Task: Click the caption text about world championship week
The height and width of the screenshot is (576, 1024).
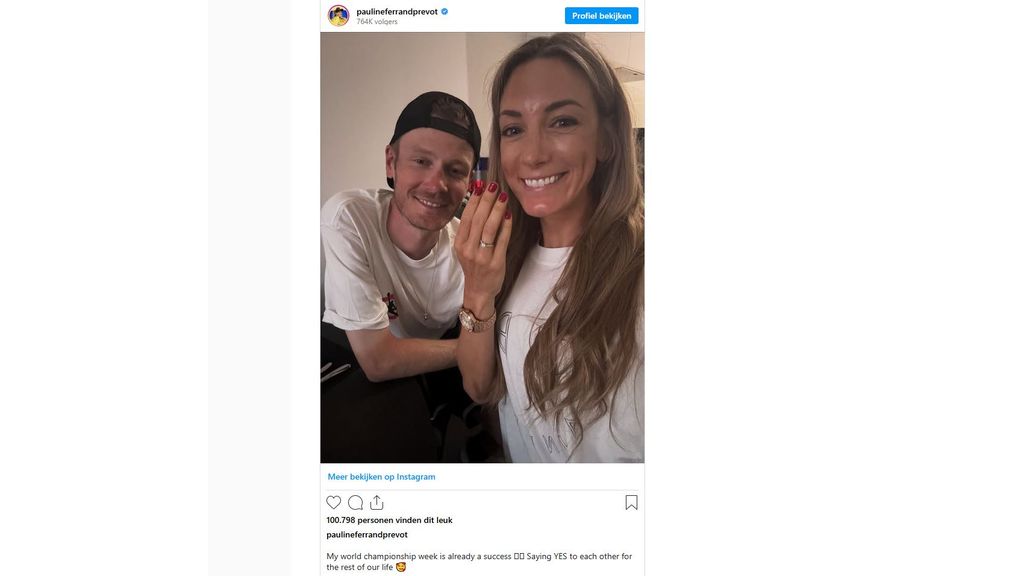Action: pos(479,562)
